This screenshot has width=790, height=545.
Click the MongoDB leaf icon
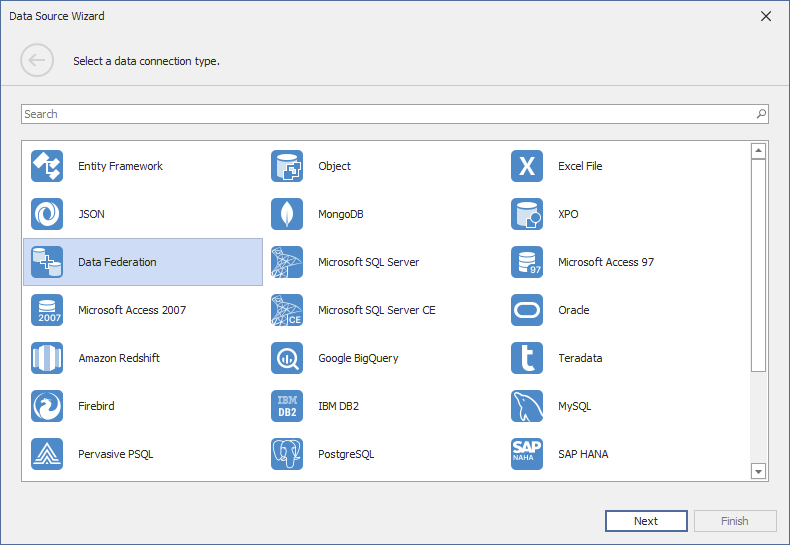pos(287,214)
